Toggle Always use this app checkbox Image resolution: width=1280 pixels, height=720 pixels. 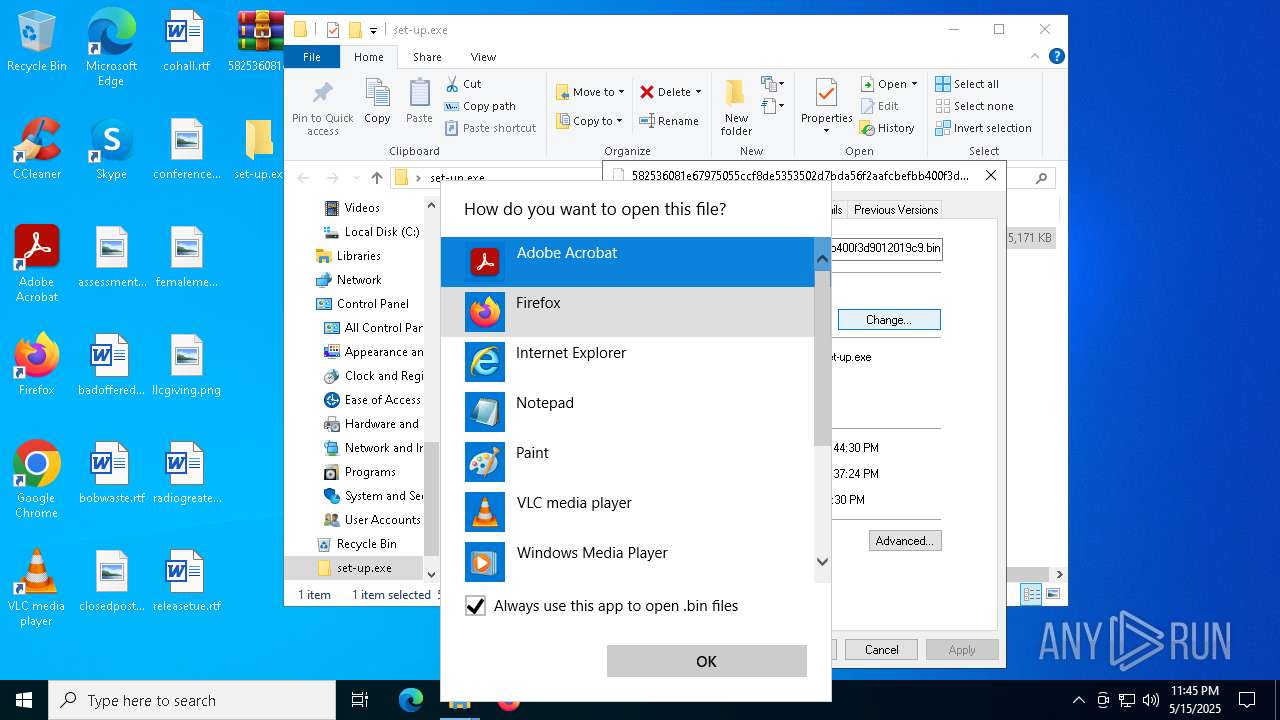476,606
